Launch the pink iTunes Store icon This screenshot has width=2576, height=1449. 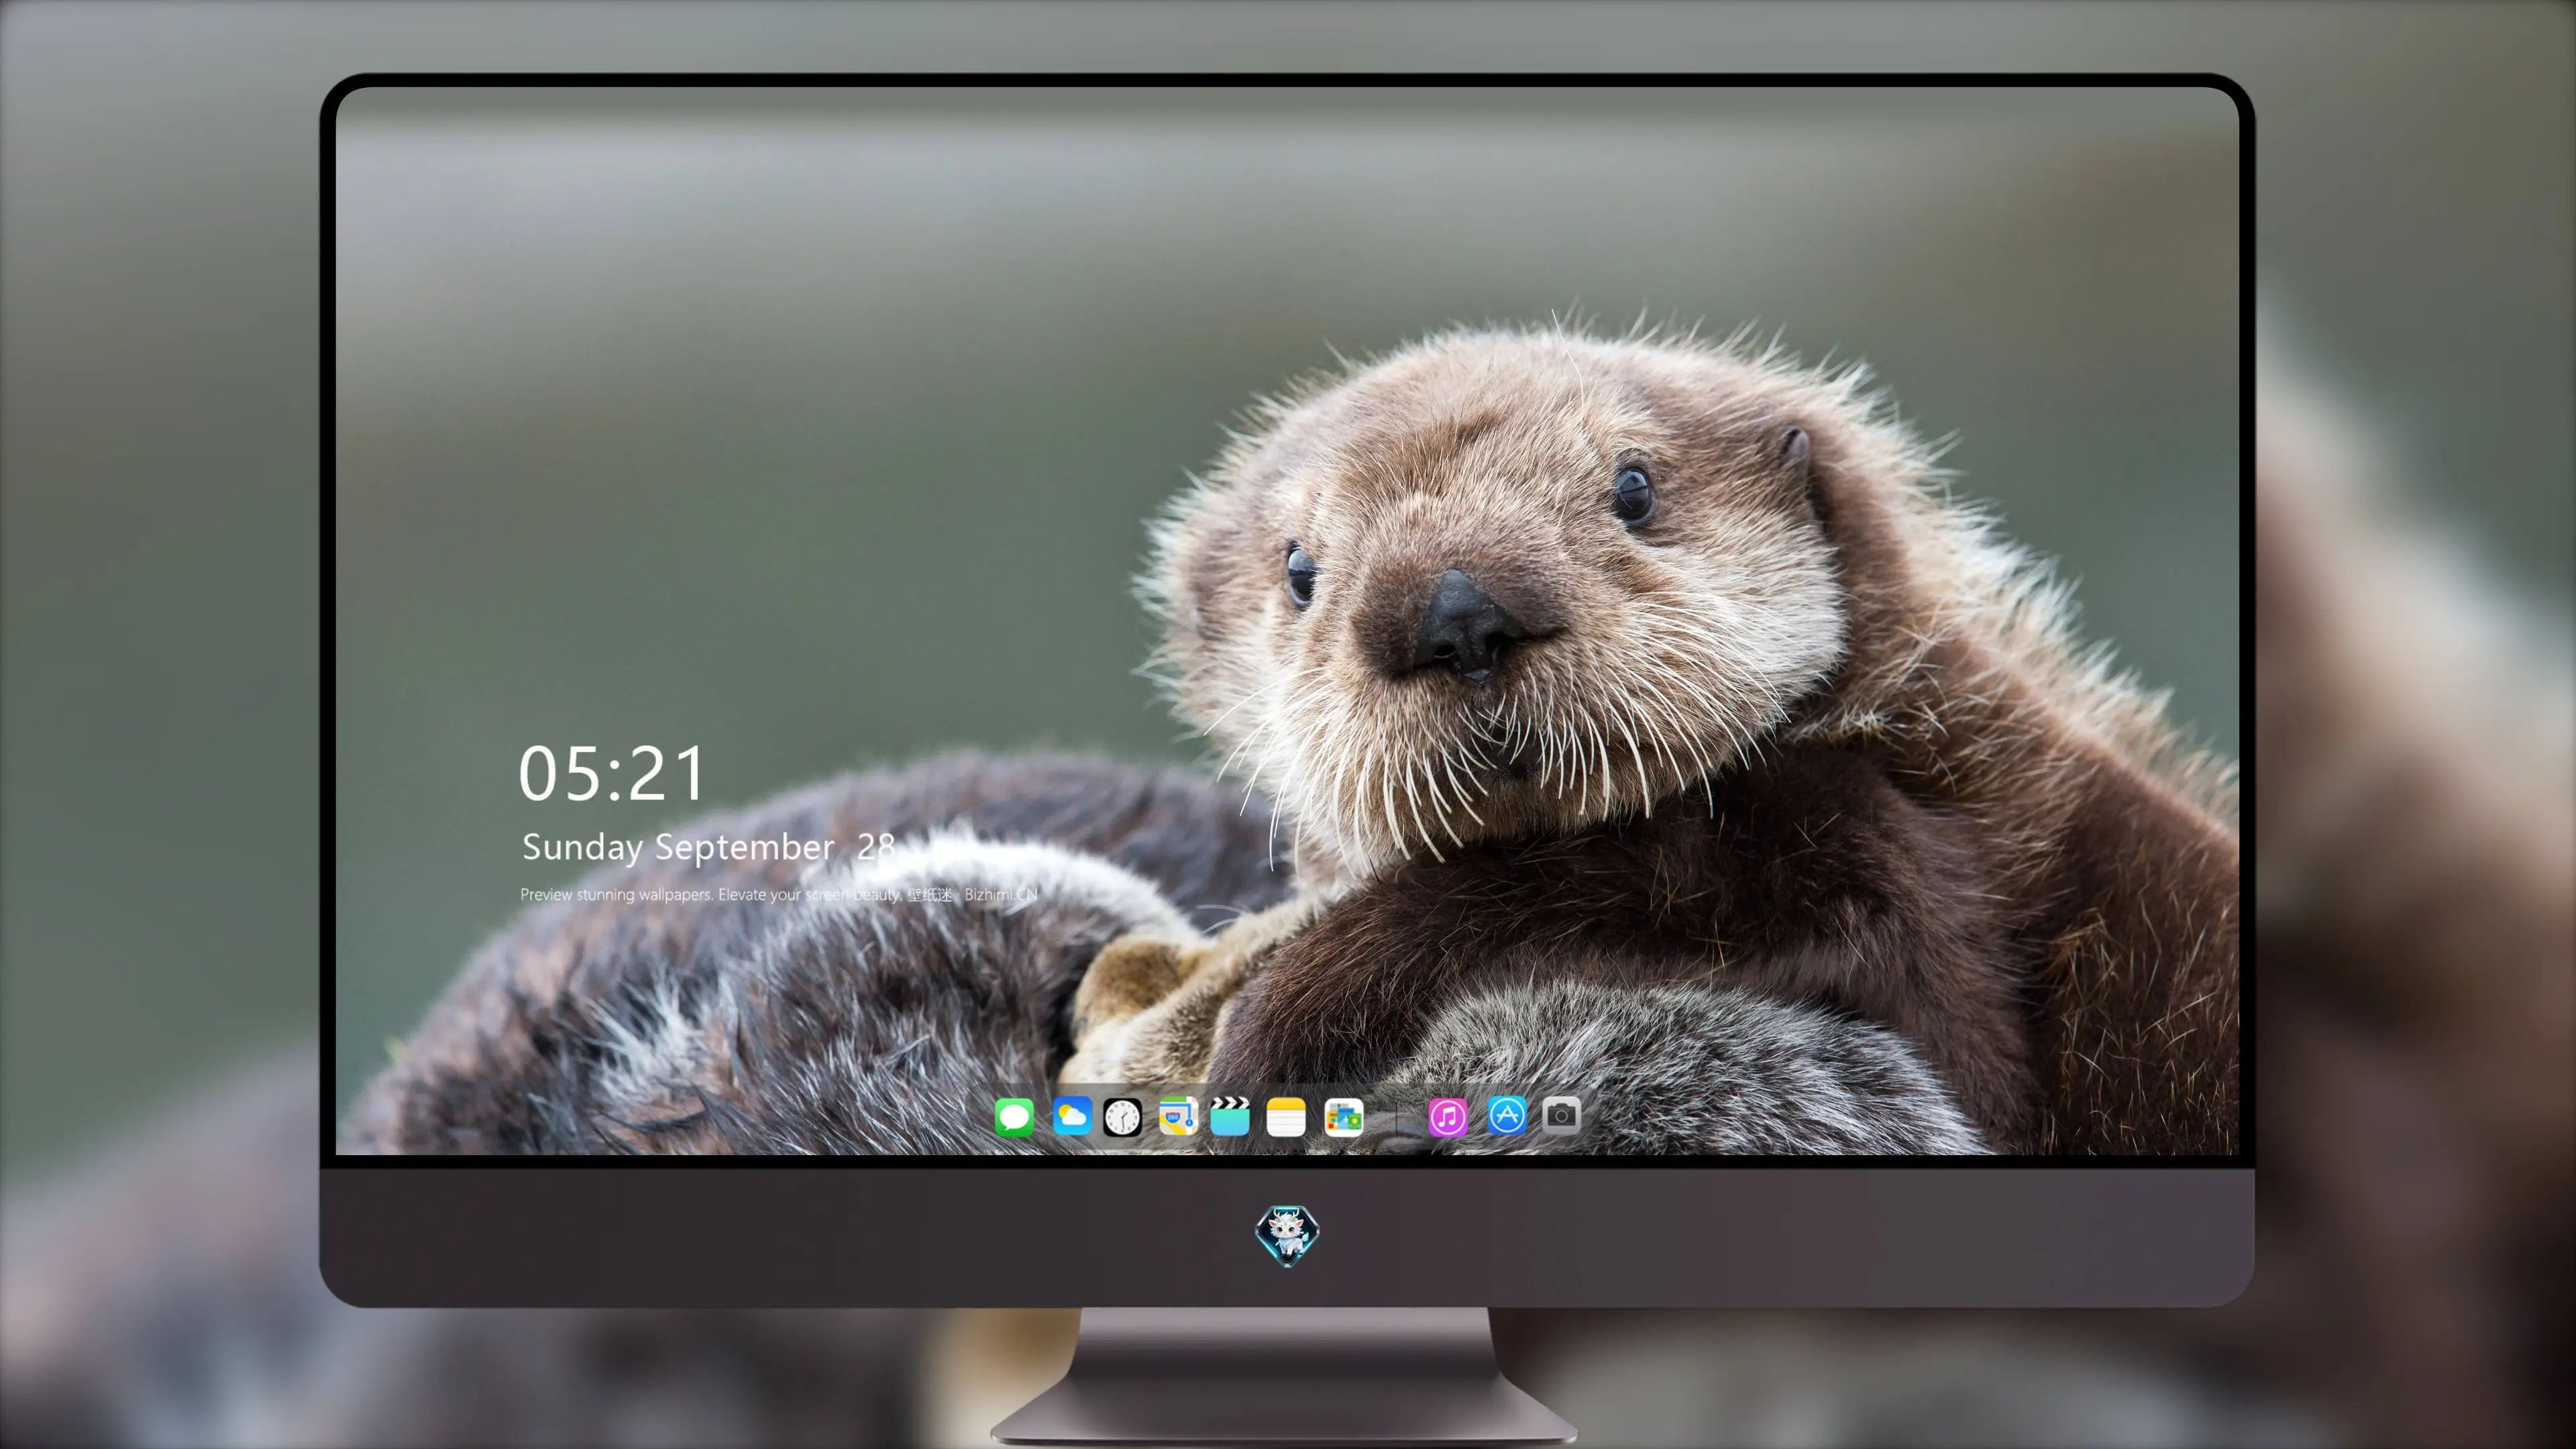point(1447,1117)
